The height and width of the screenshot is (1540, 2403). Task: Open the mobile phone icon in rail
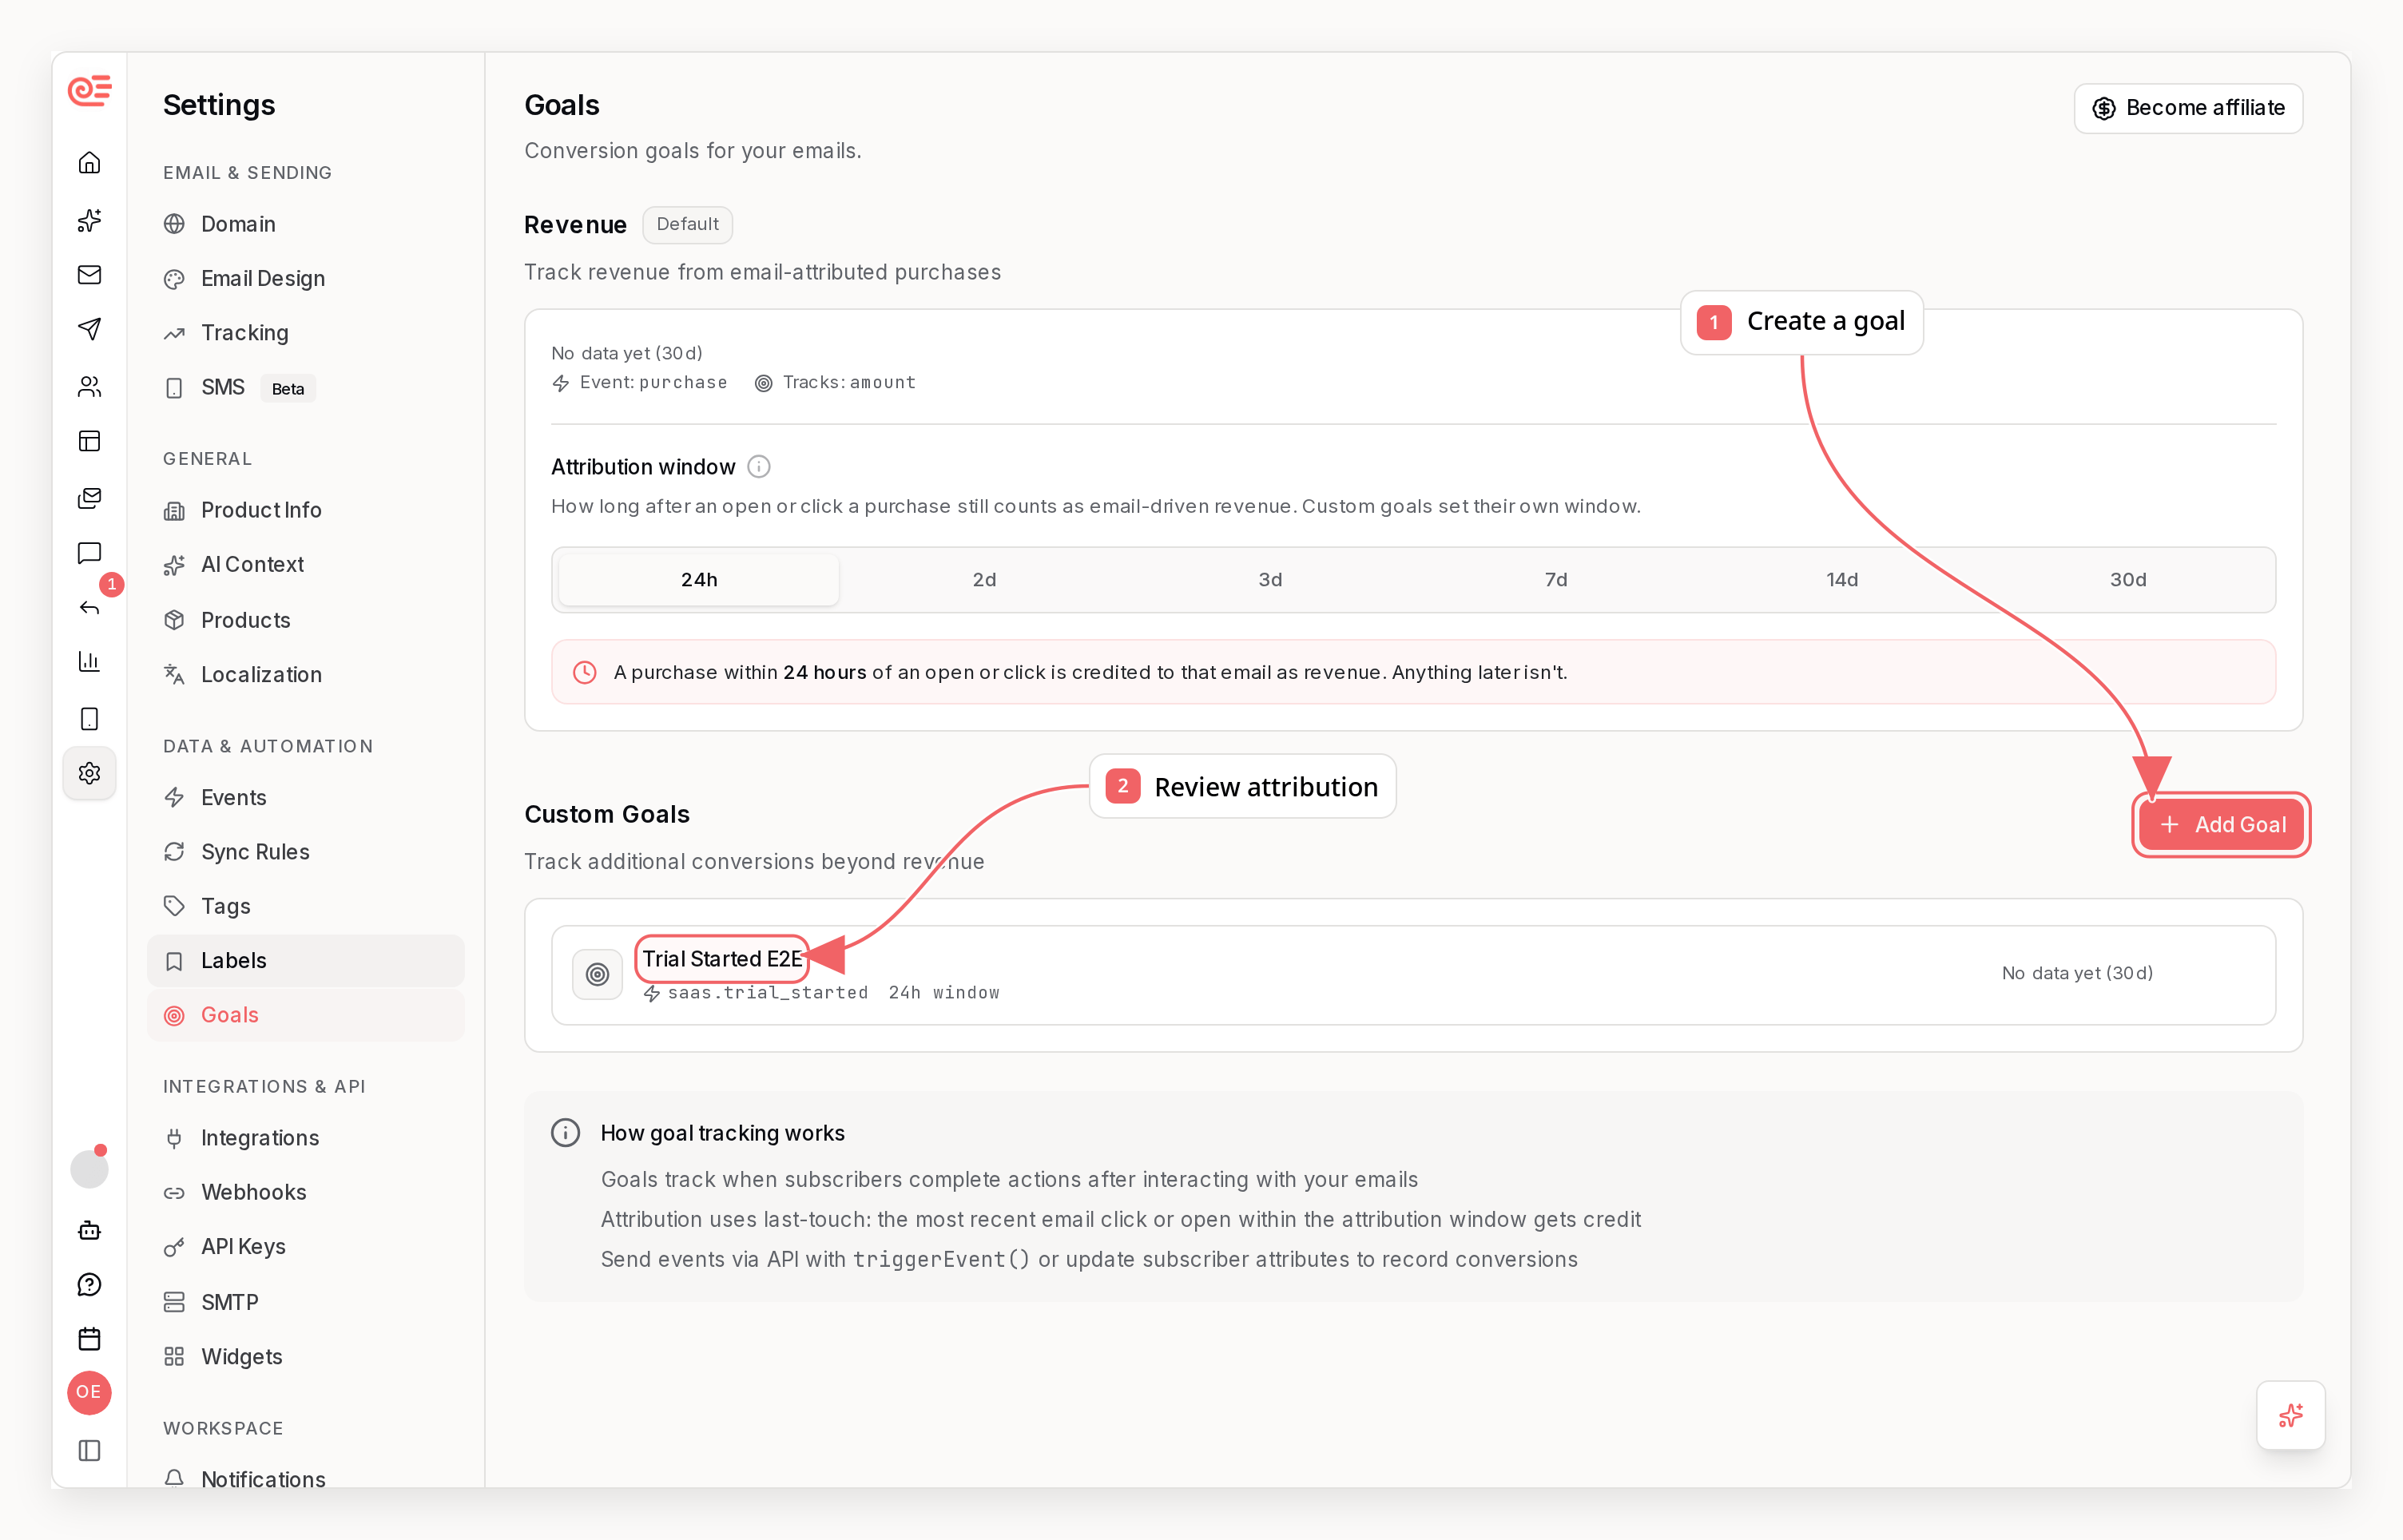[x=89, y=718]
